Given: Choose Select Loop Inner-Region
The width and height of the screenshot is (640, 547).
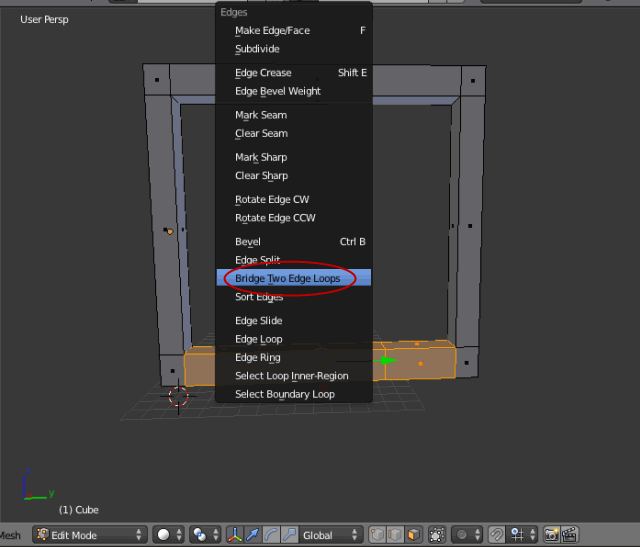Looking at the screenshot, I should point(293,376).
